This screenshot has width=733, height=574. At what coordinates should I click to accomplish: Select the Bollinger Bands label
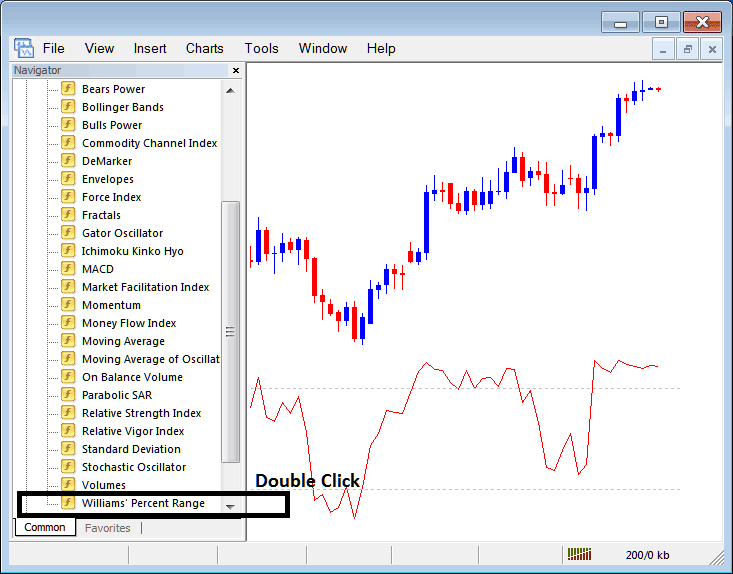pos(123,107)
